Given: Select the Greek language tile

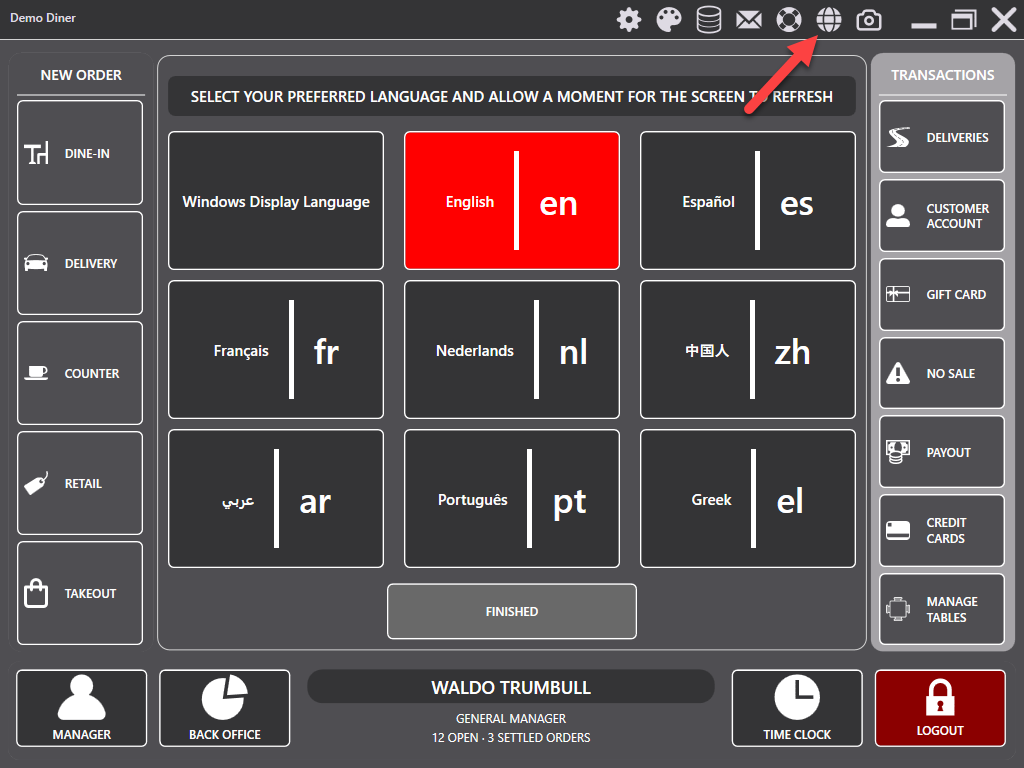Looking at the screenshot, I should pos(748,499).
